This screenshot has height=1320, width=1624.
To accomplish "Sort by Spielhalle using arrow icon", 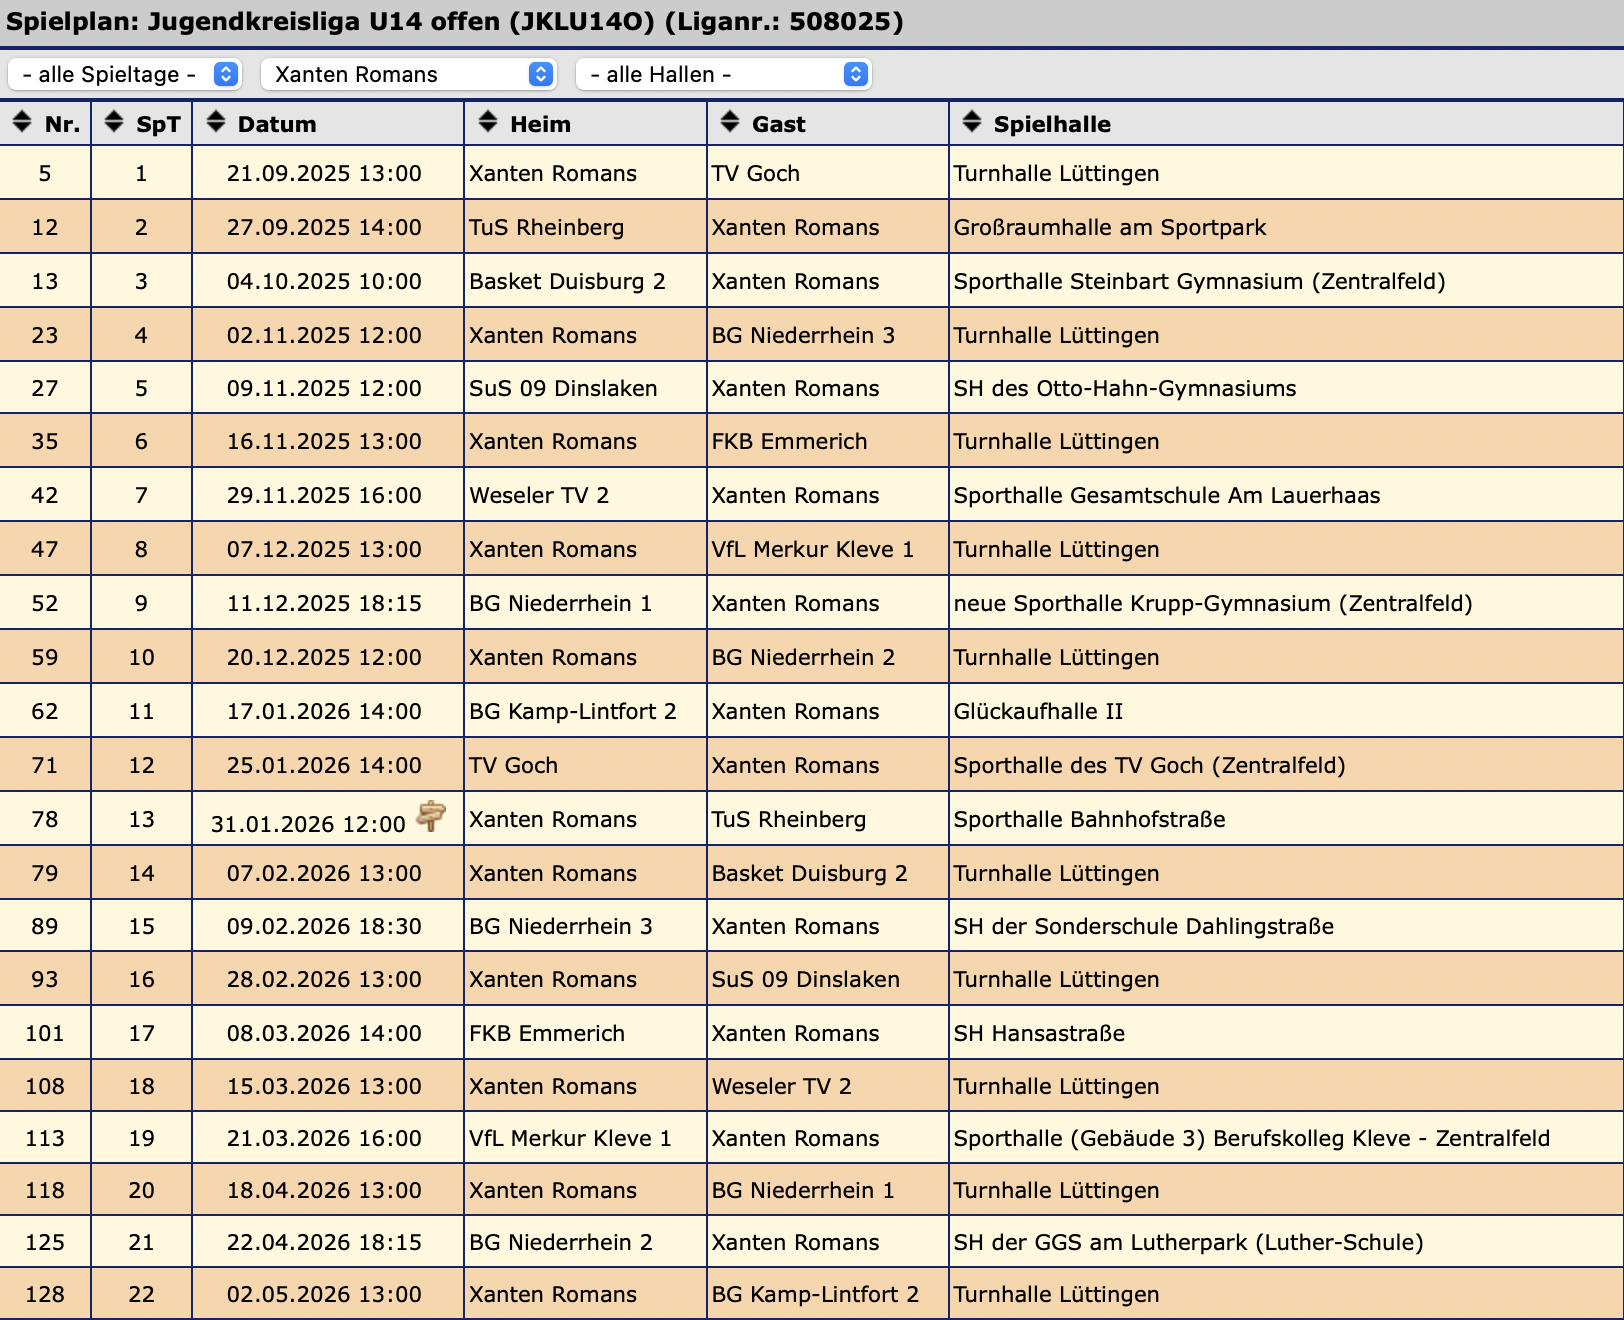I will click(971, 123).
